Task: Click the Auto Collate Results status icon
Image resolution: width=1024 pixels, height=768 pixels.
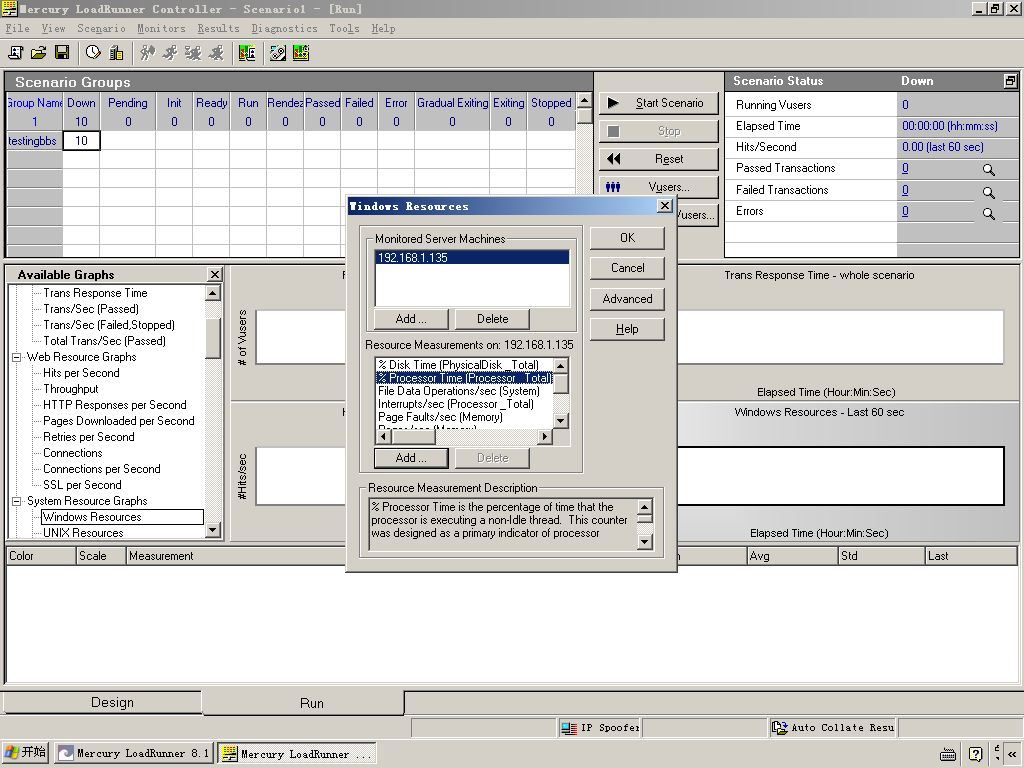Action: tap(779, 728)
